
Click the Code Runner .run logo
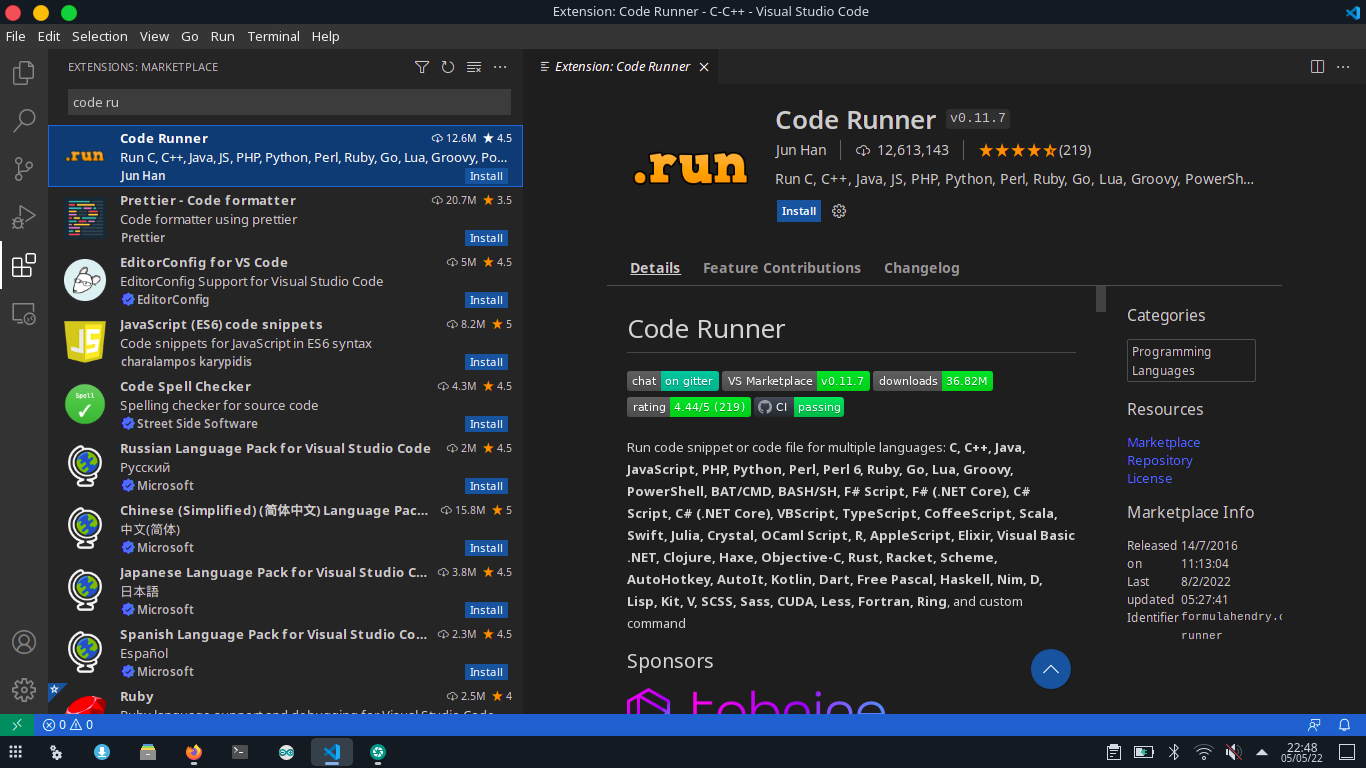(x=691, y=167)
